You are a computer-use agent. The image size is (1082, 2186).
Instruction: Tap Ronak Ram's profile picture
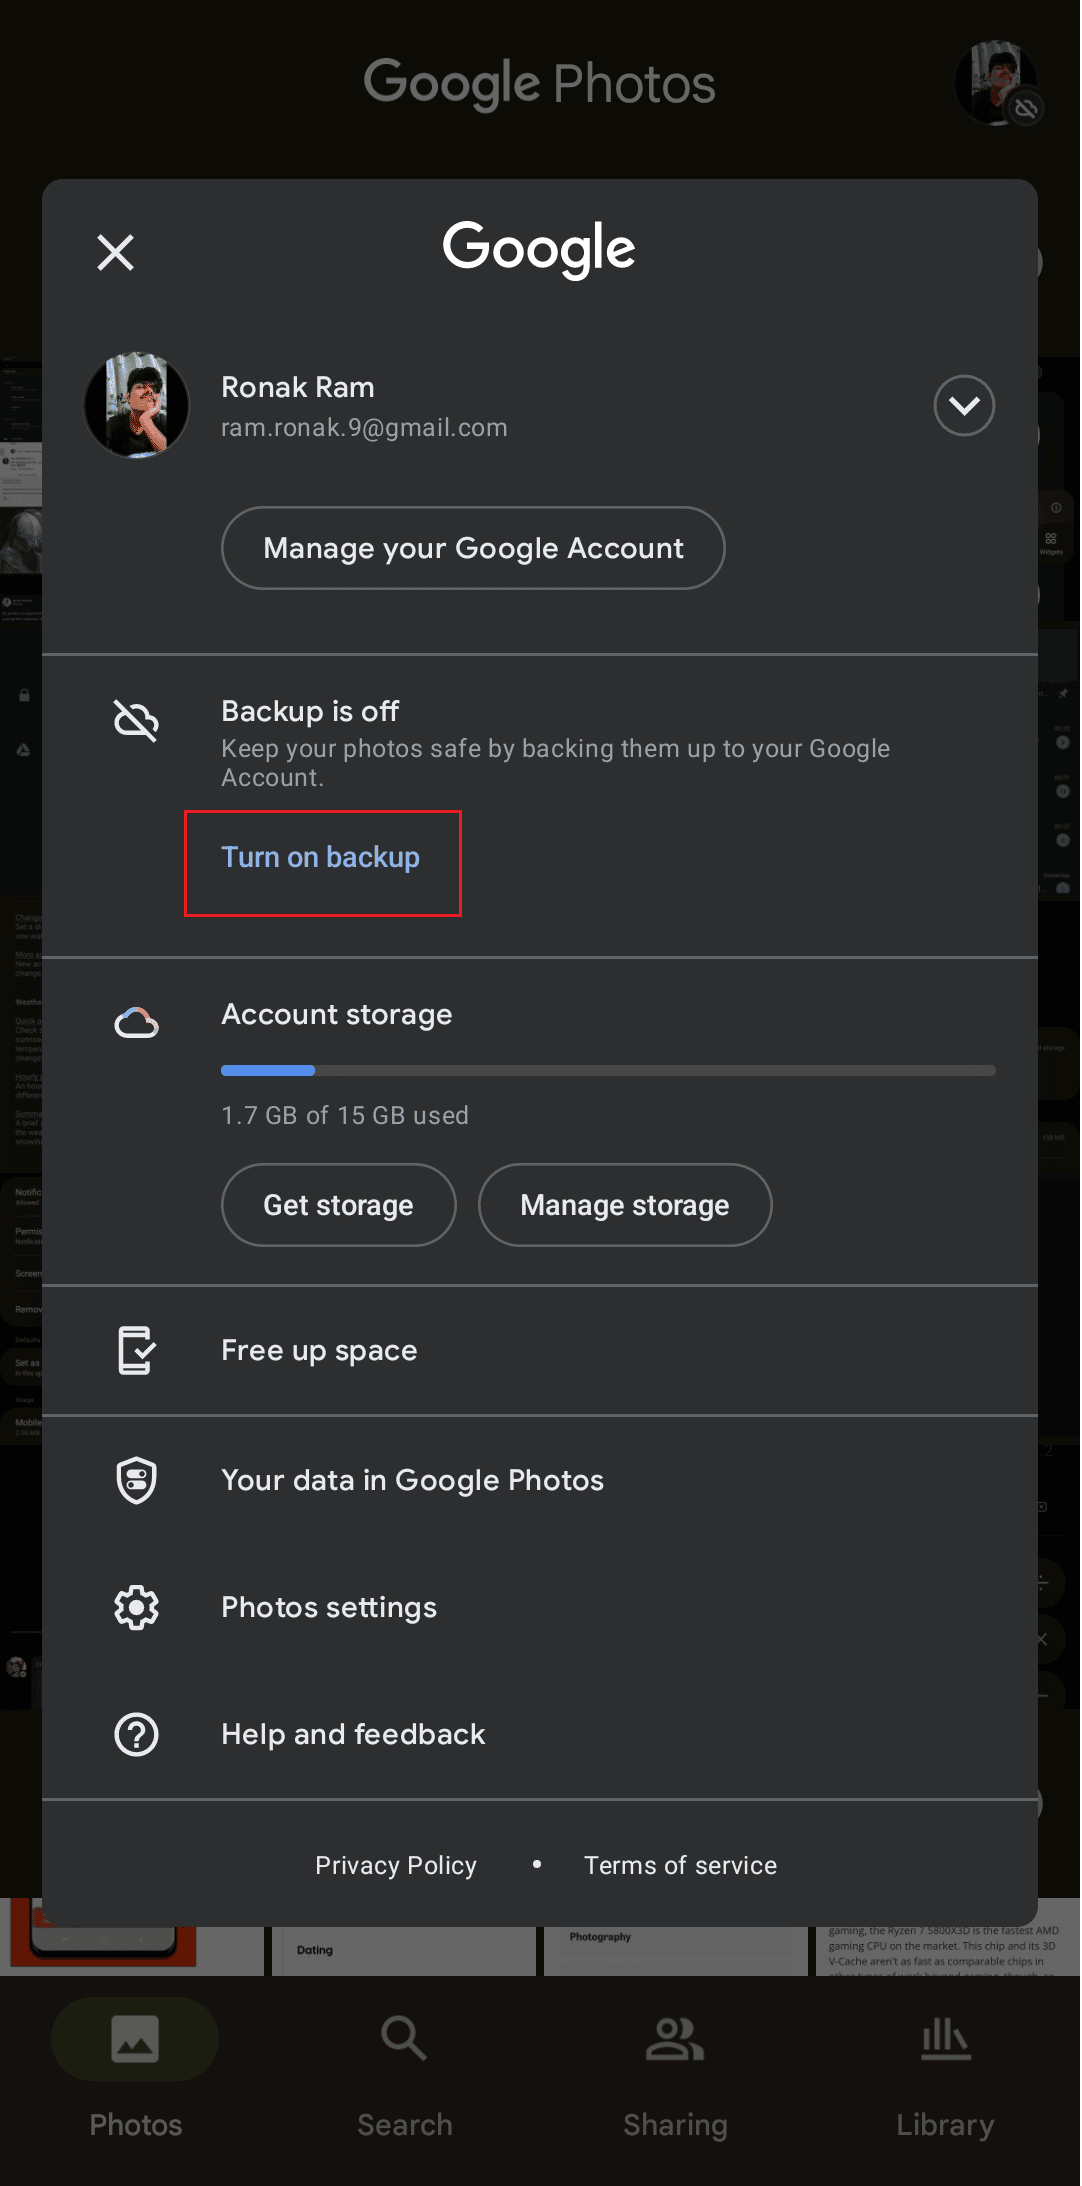137,405
